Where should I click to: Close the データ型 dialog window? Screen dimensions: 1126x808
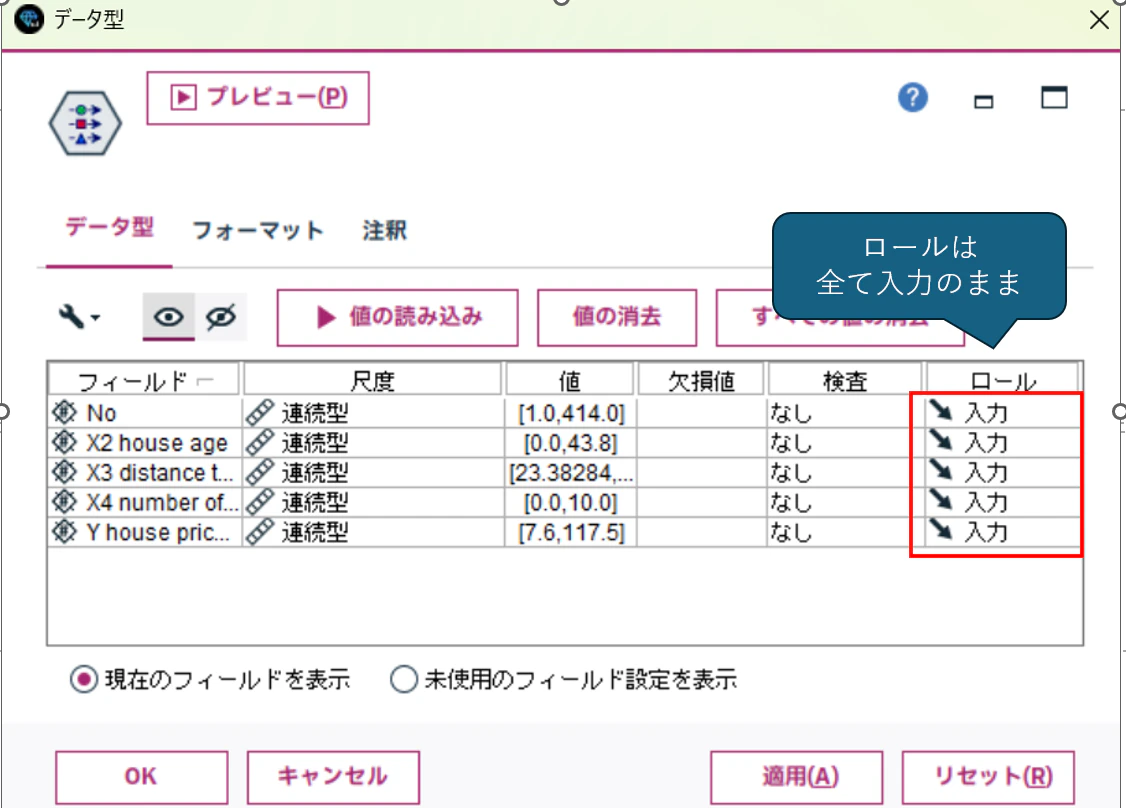tap(1099, 19)
